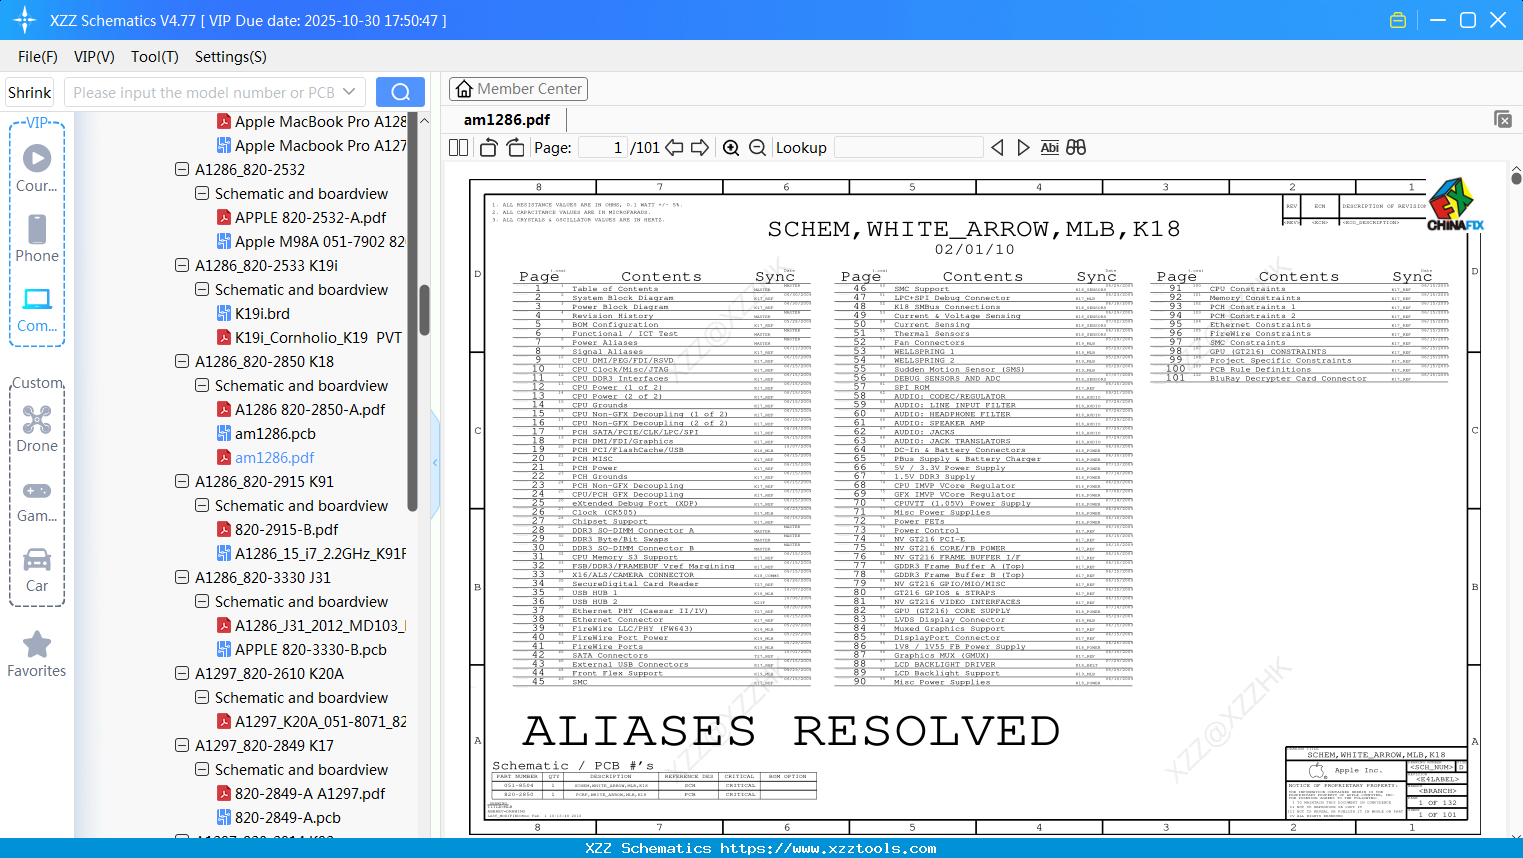
Task: Switch to the am1286.pdf tab
Action: 507,120
